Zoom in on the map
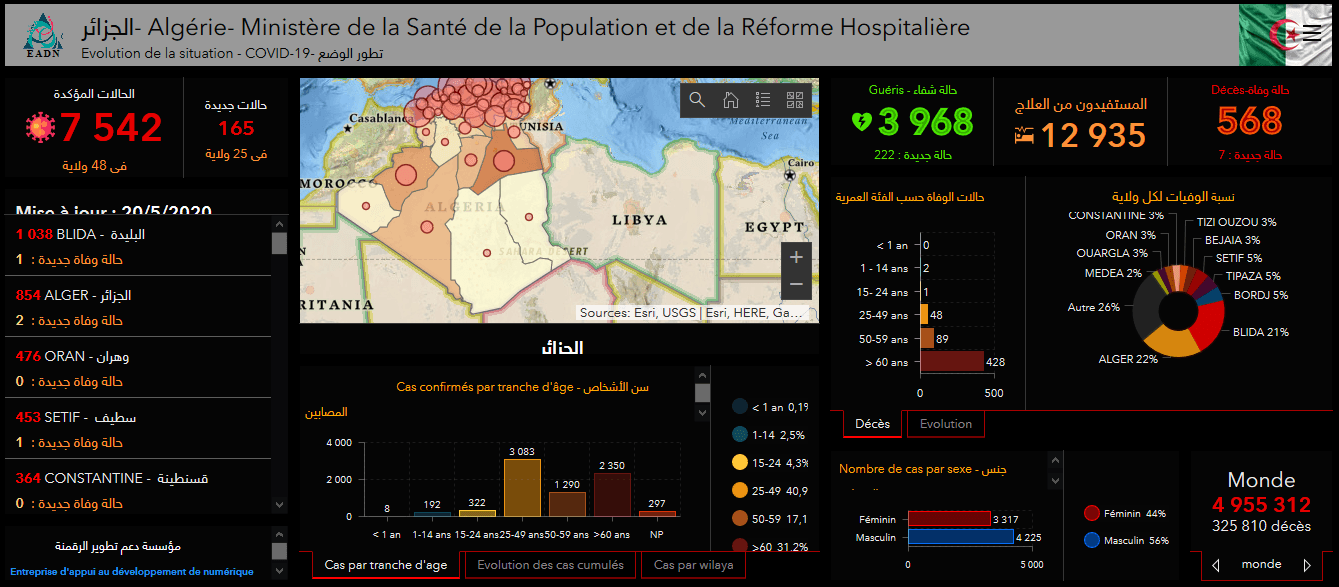 tap(796, 257)
